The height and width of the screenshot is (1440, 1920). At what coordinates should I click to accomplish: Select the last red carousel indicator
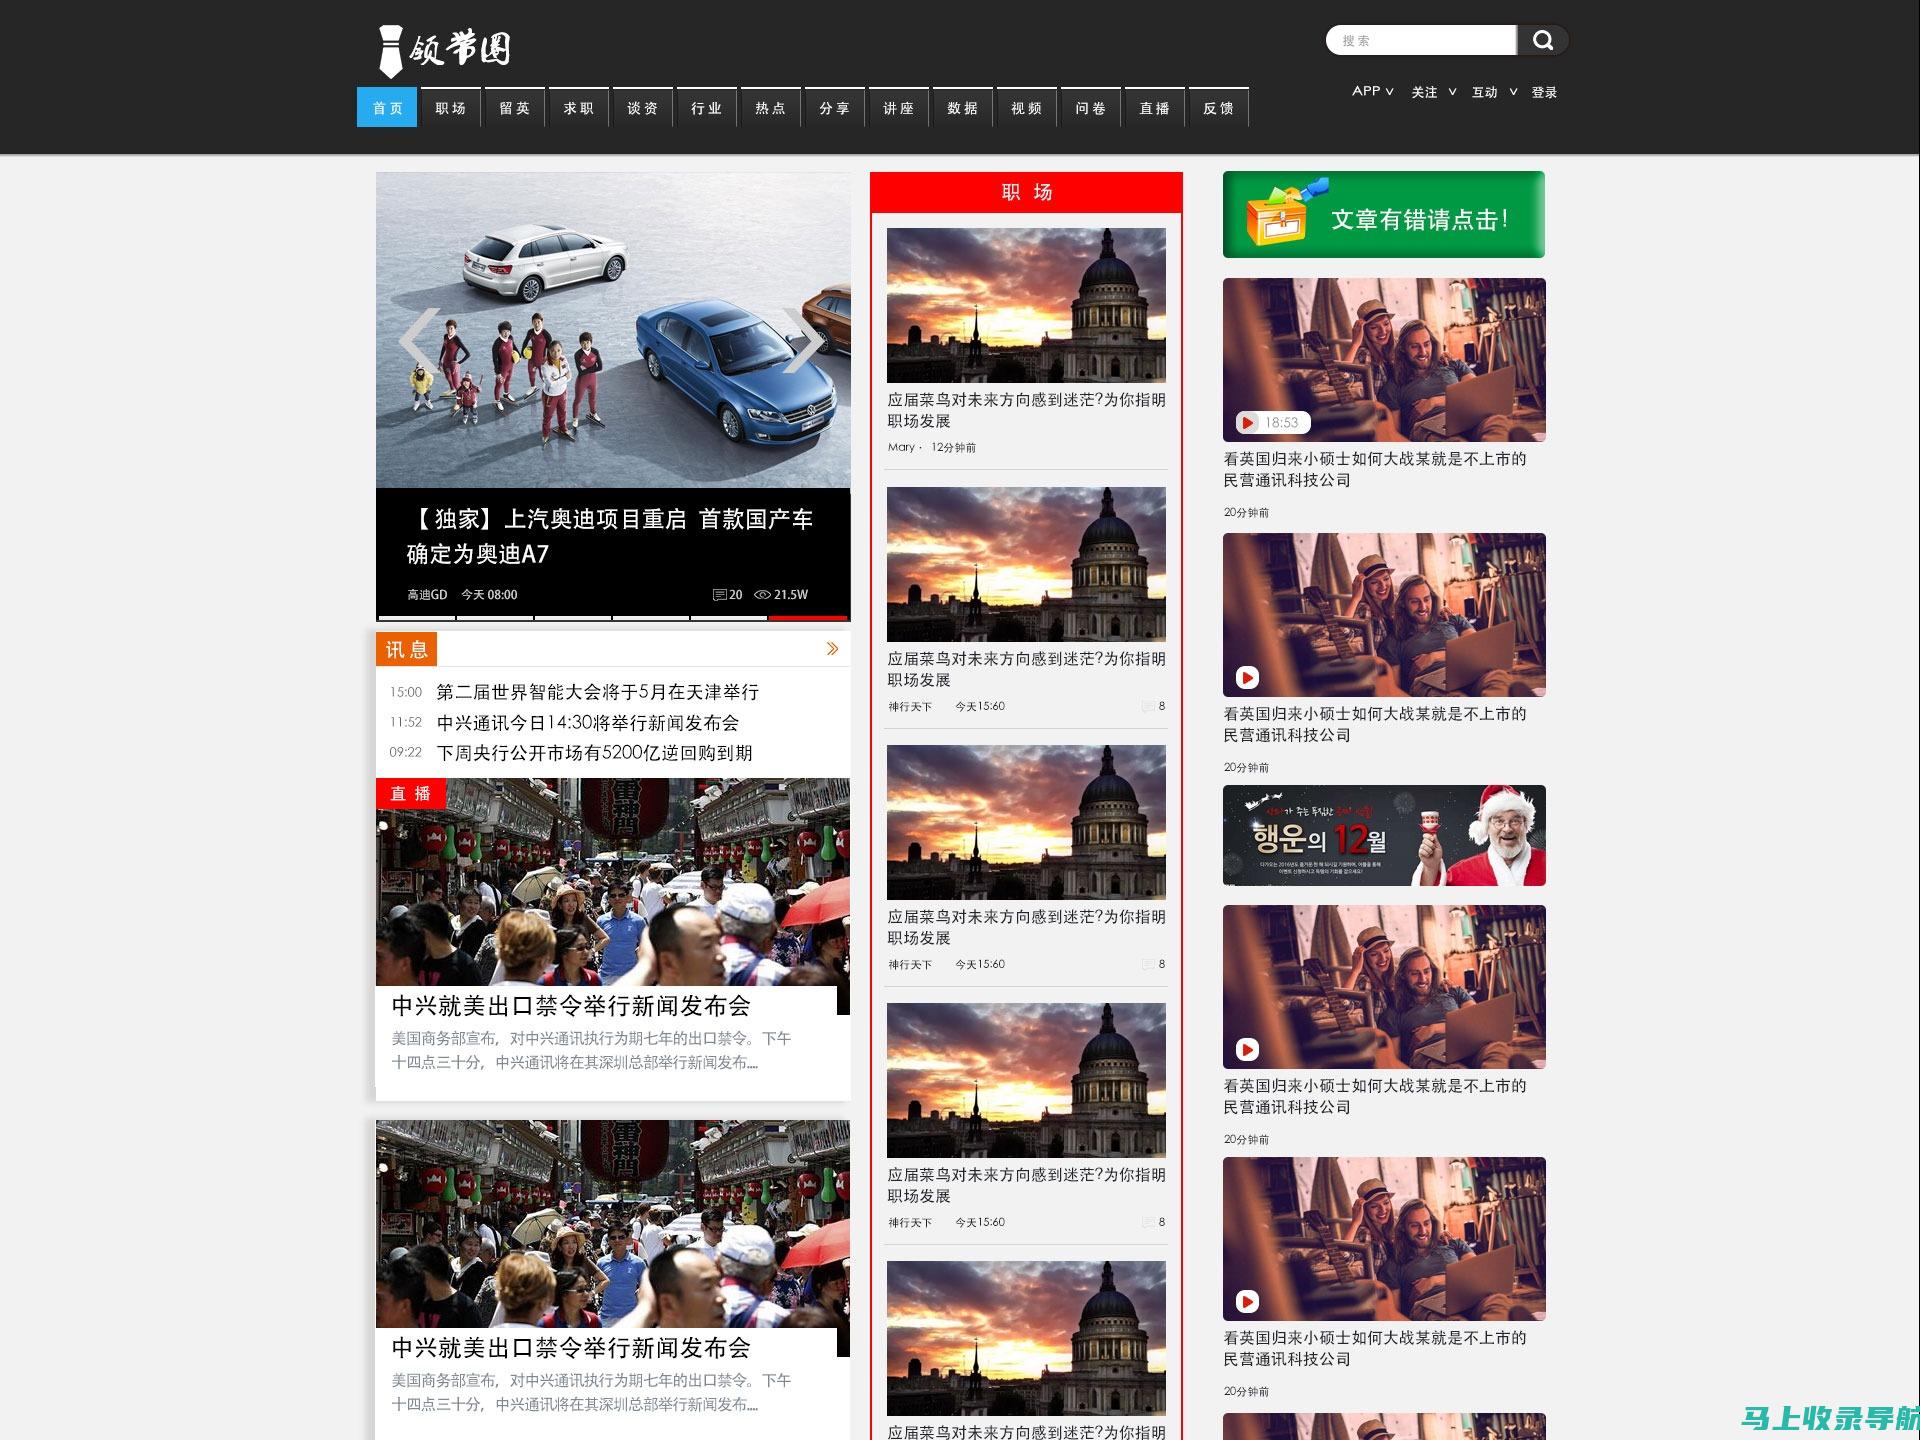809,618
